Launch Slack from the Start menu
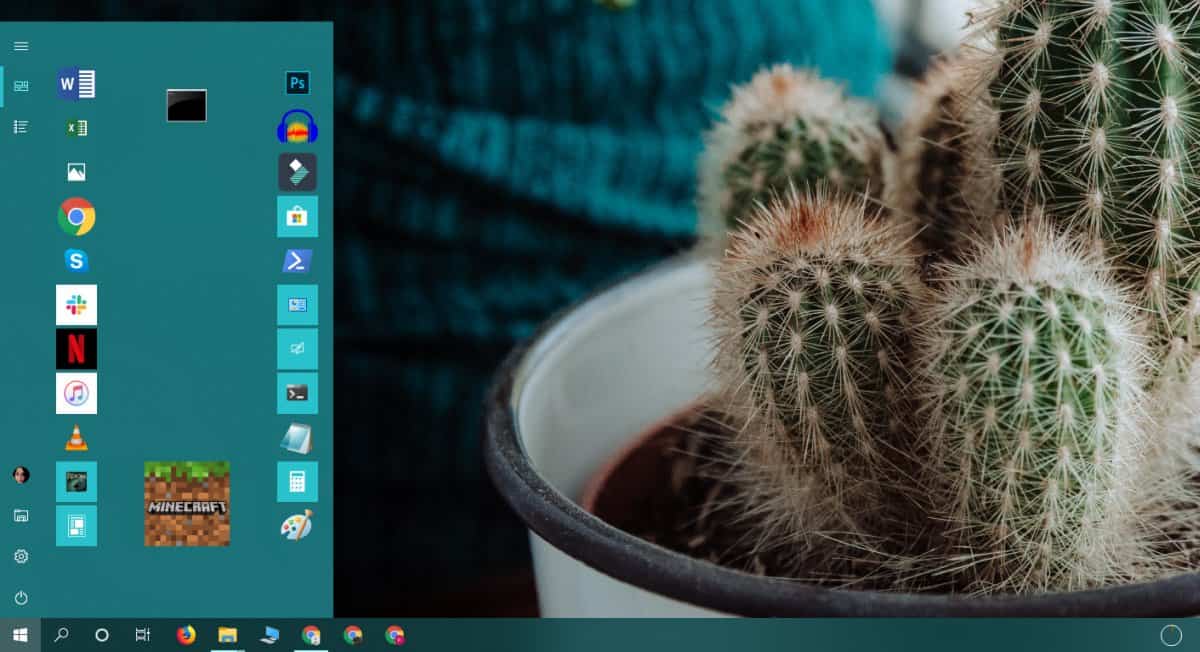Viewport: 1200px width, 652px height. pyautogui.click(x=76, y=305)
